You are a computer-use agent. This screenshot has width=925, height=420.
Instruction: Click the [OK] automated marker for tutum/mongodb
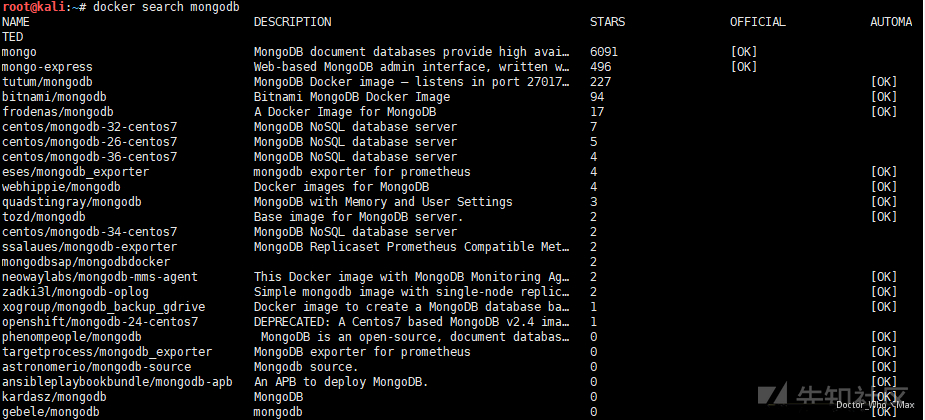point(884,82)
